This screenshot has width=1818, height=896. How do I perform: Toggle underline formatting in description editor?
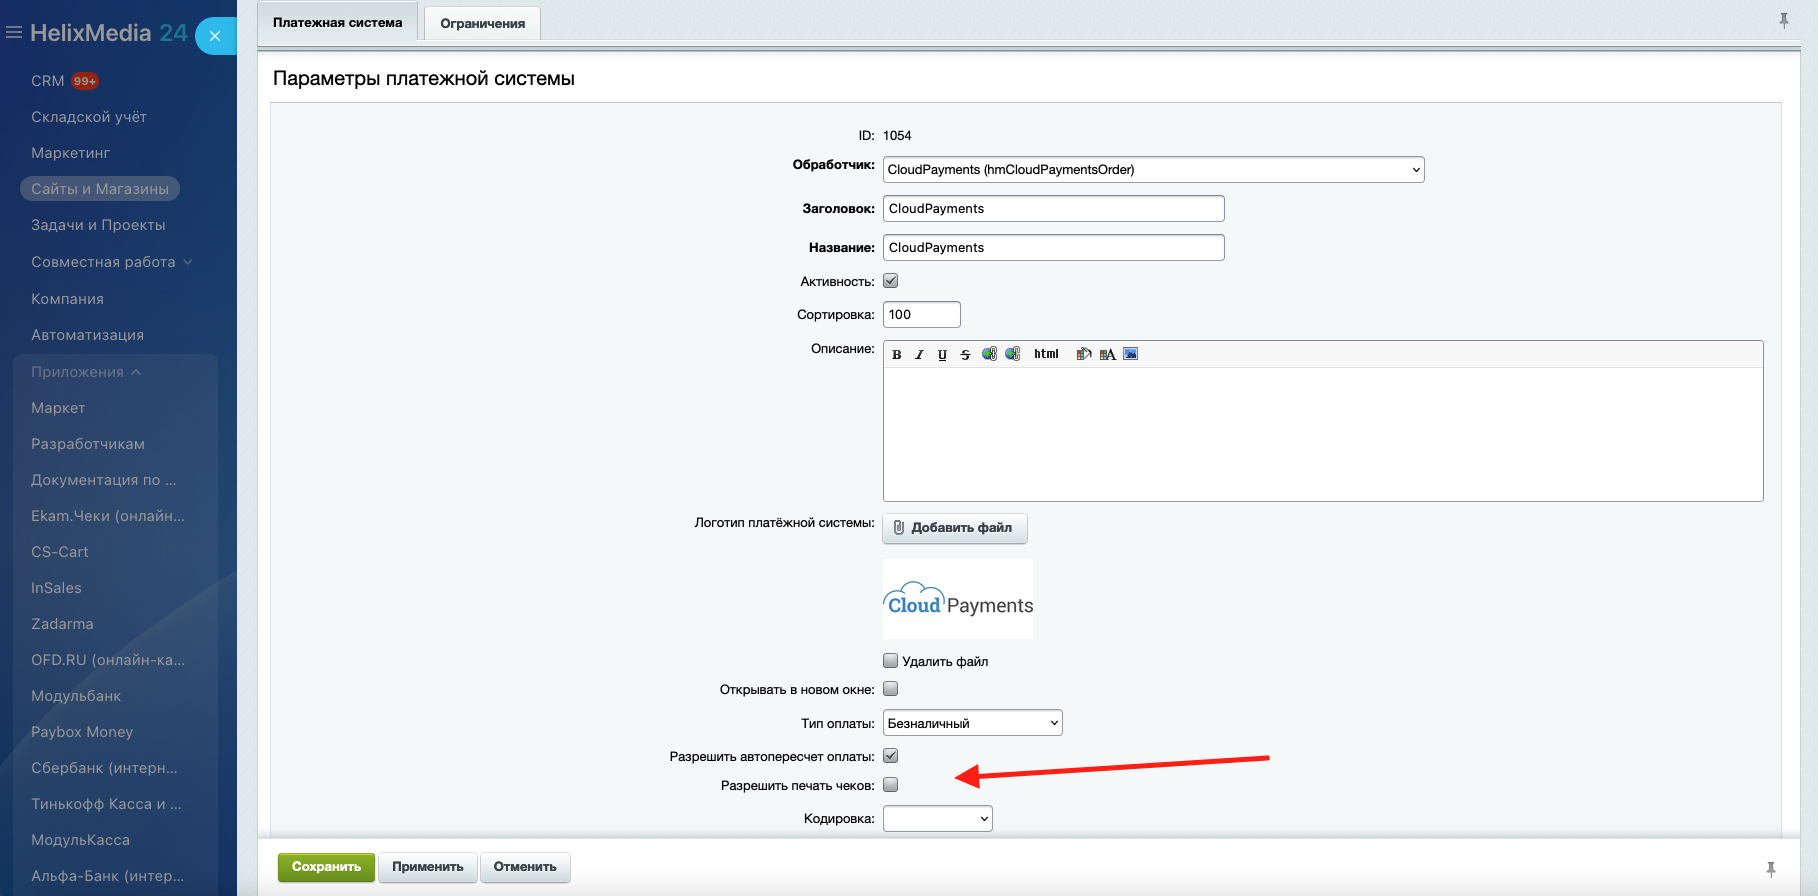coord(942,354)
